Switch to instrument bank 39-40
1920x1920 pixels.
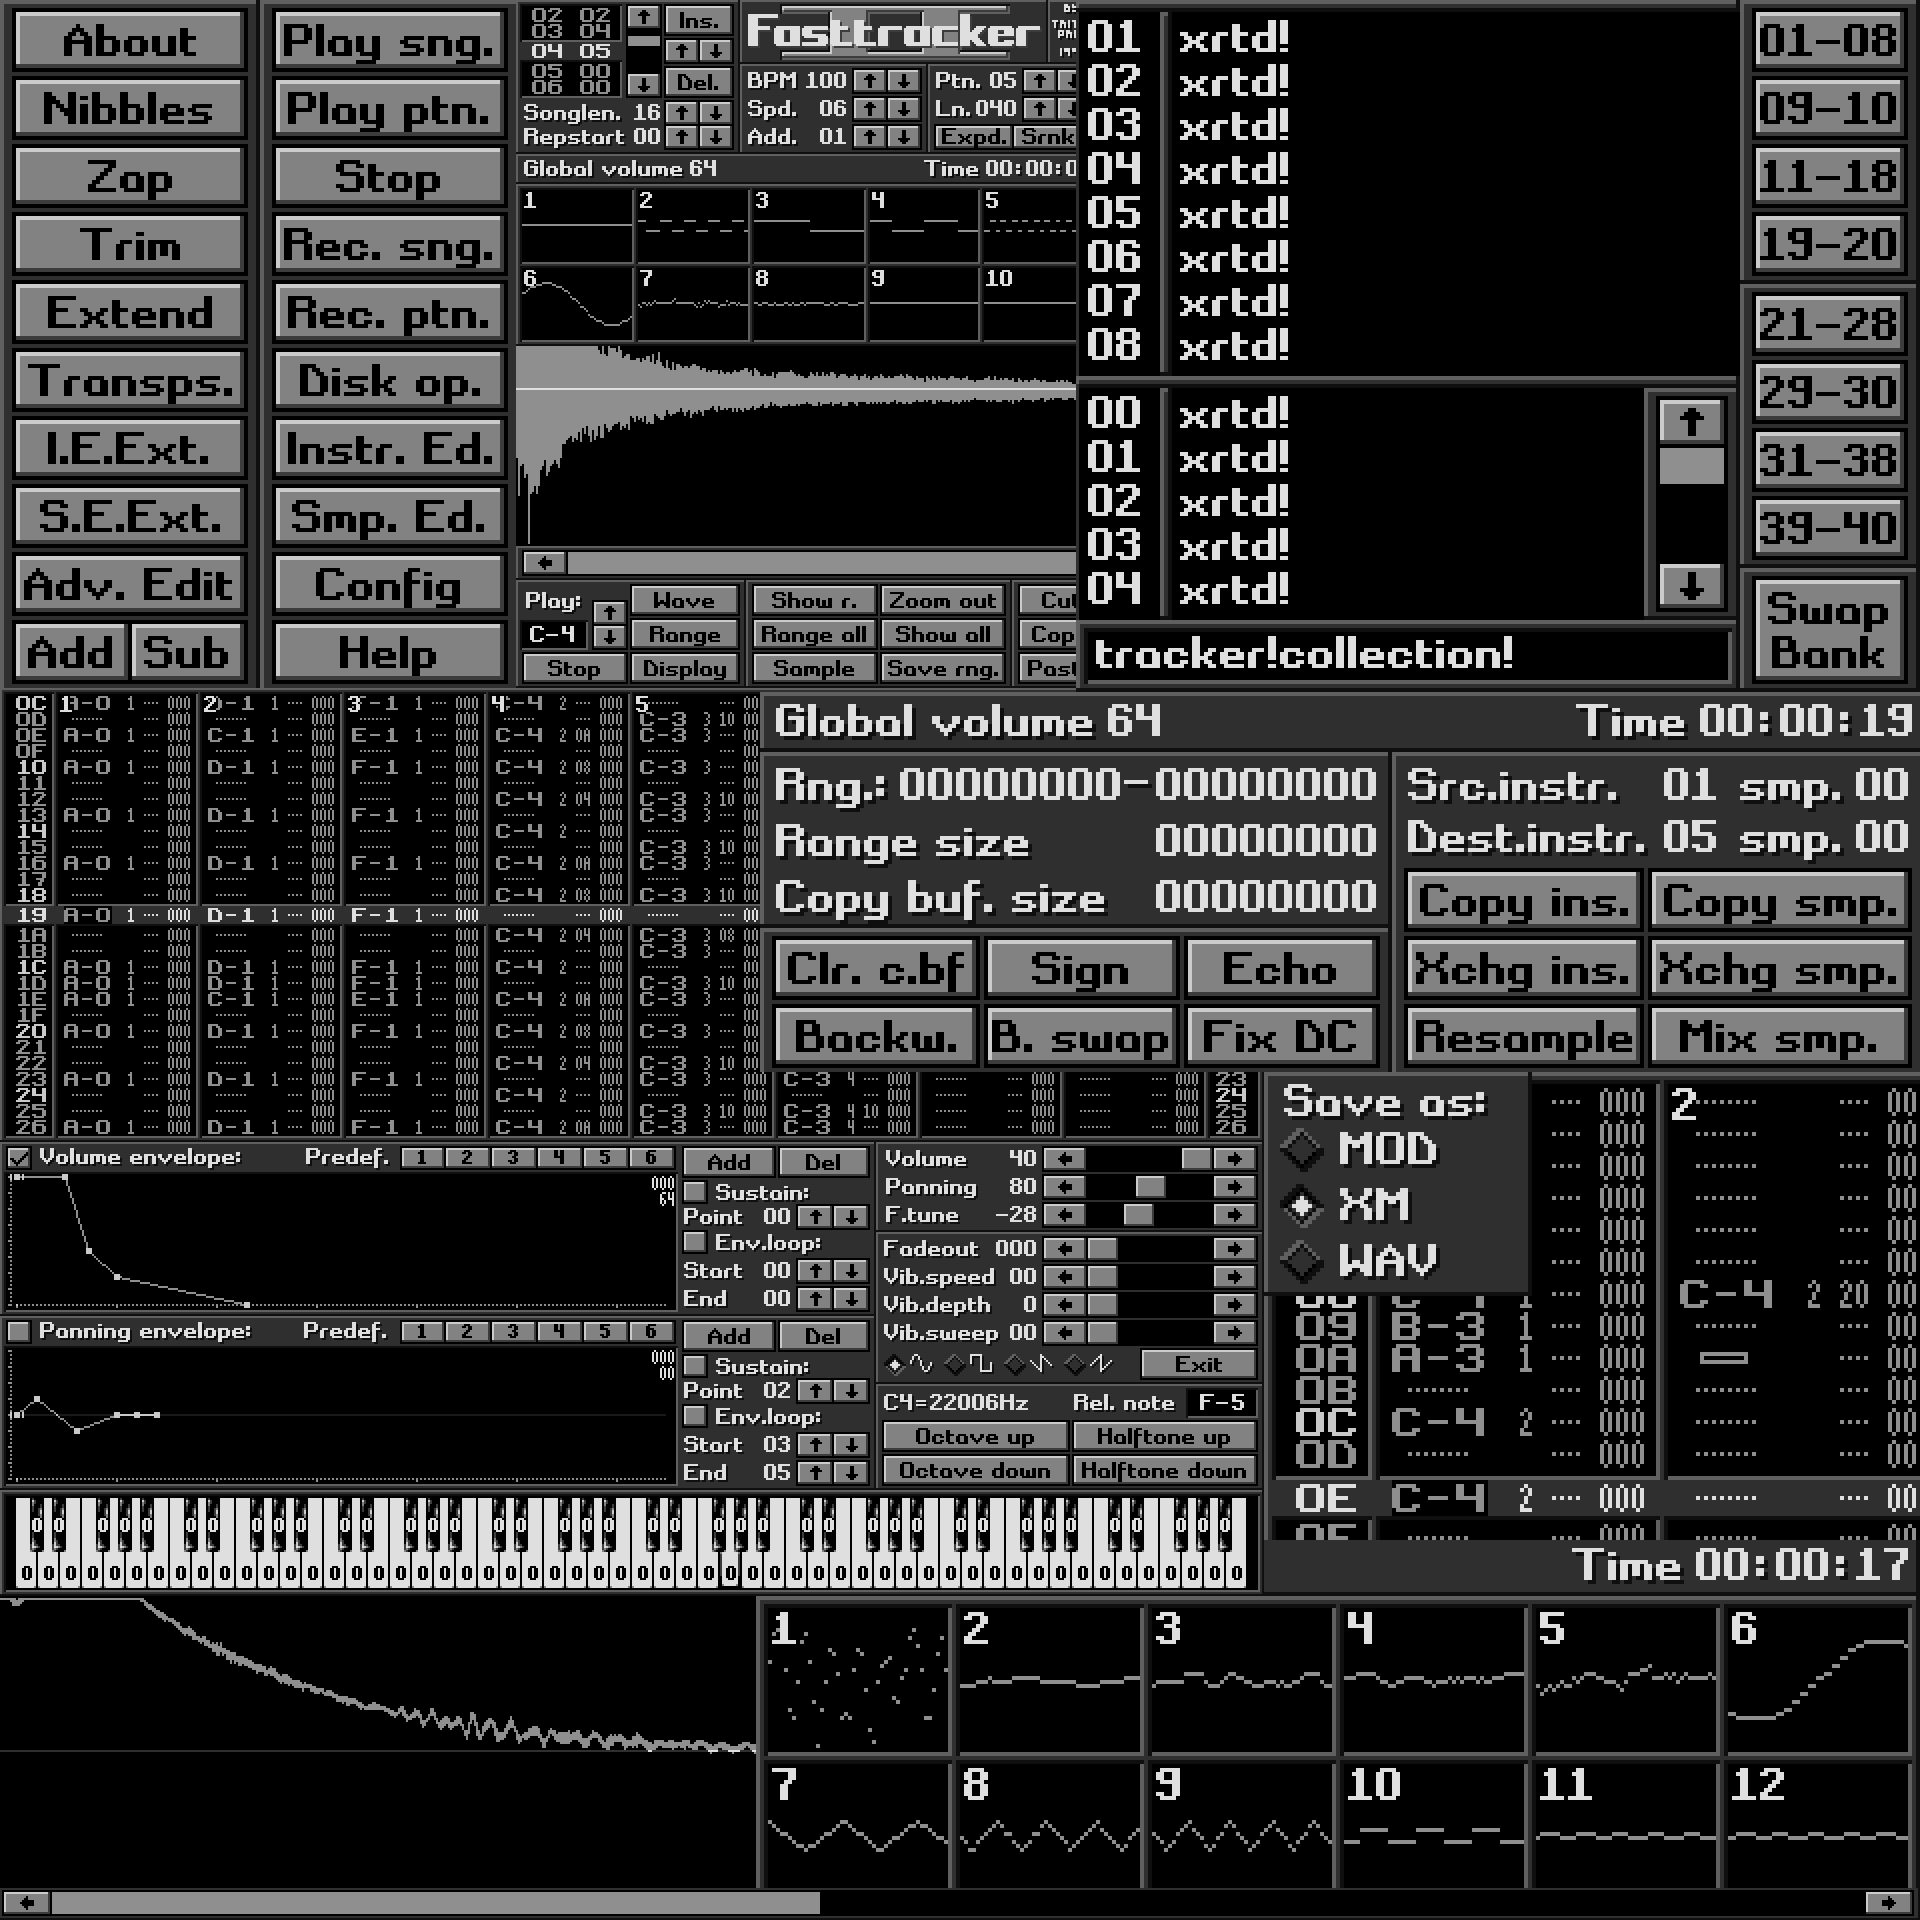[1827, 528]
